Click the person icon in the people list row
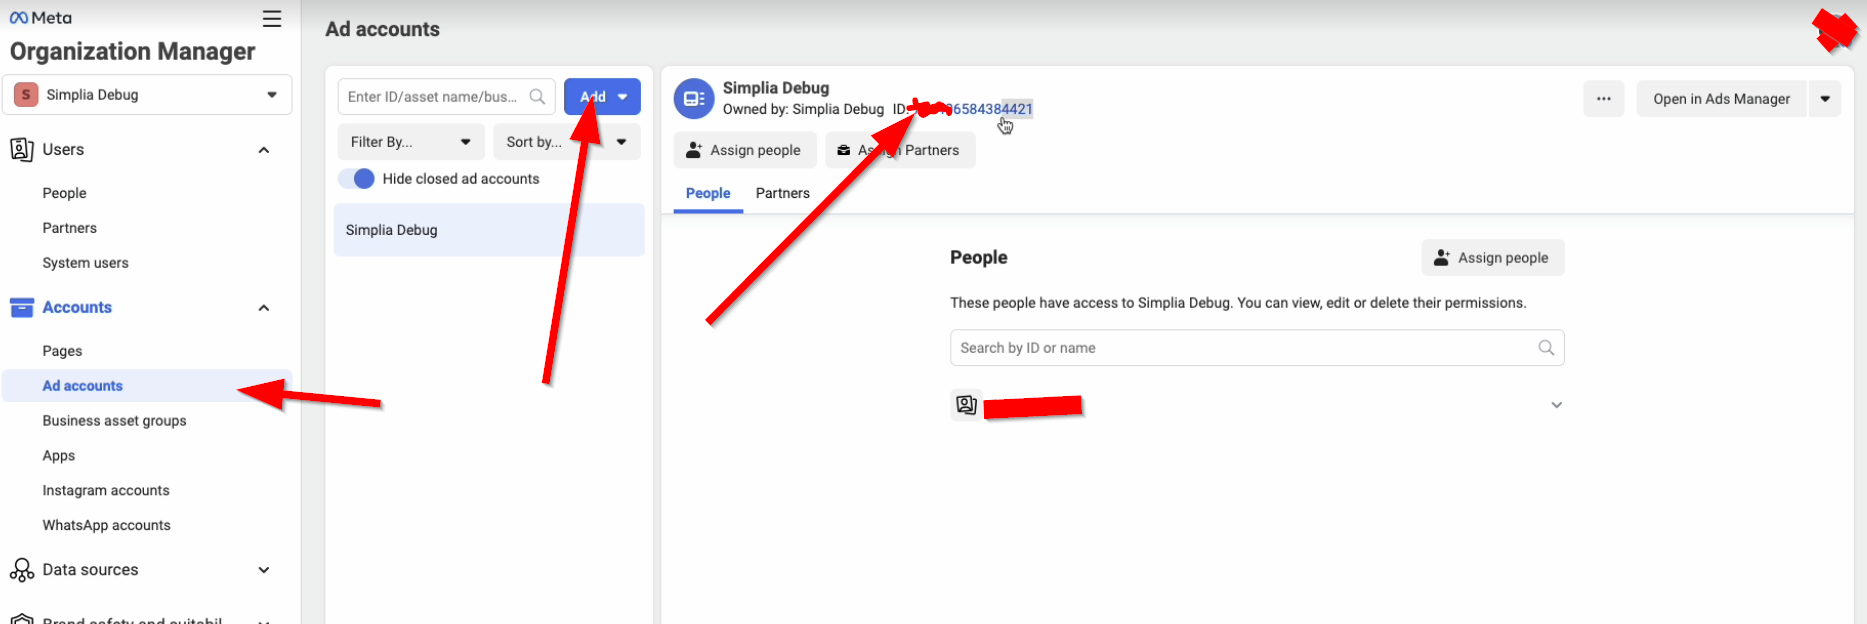The width and height of the screenshot is (1867, 624). point(966,405)
